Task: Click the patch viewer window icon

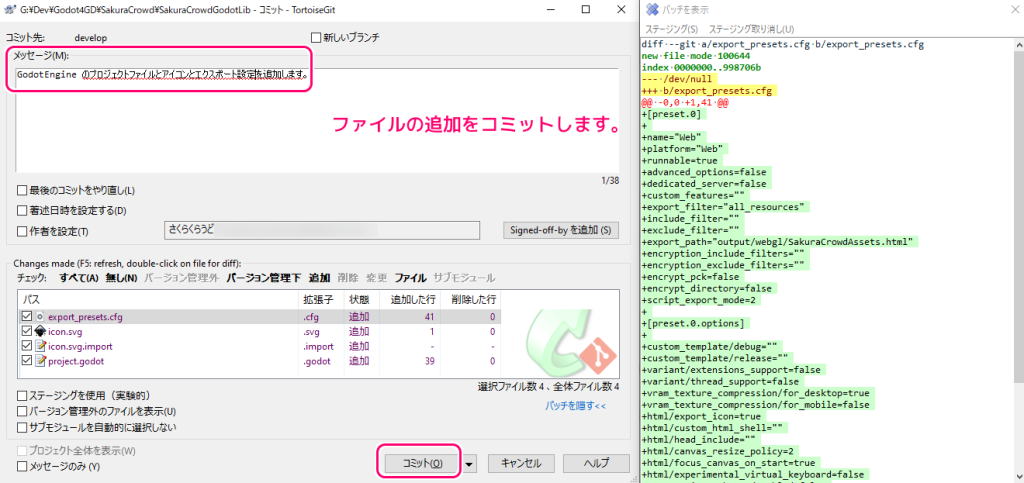Action: coord(651,9)
